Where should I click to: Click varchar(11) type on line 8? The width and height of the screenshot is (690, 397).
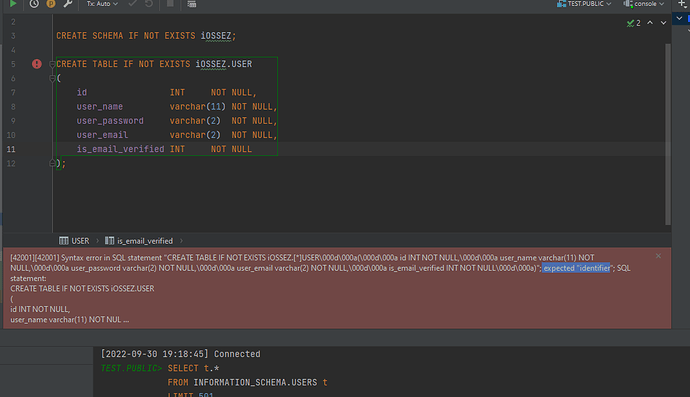tap(198, 107)
